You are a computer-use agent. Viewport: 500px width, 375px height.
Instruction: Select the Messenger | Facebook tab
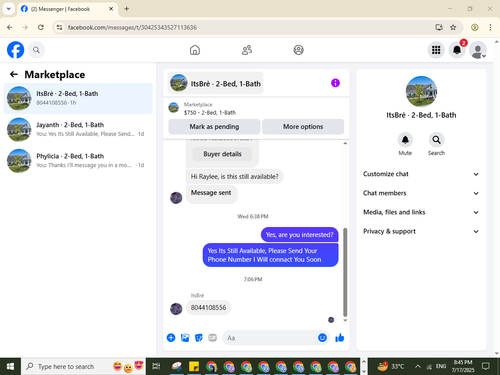(67, 9)
